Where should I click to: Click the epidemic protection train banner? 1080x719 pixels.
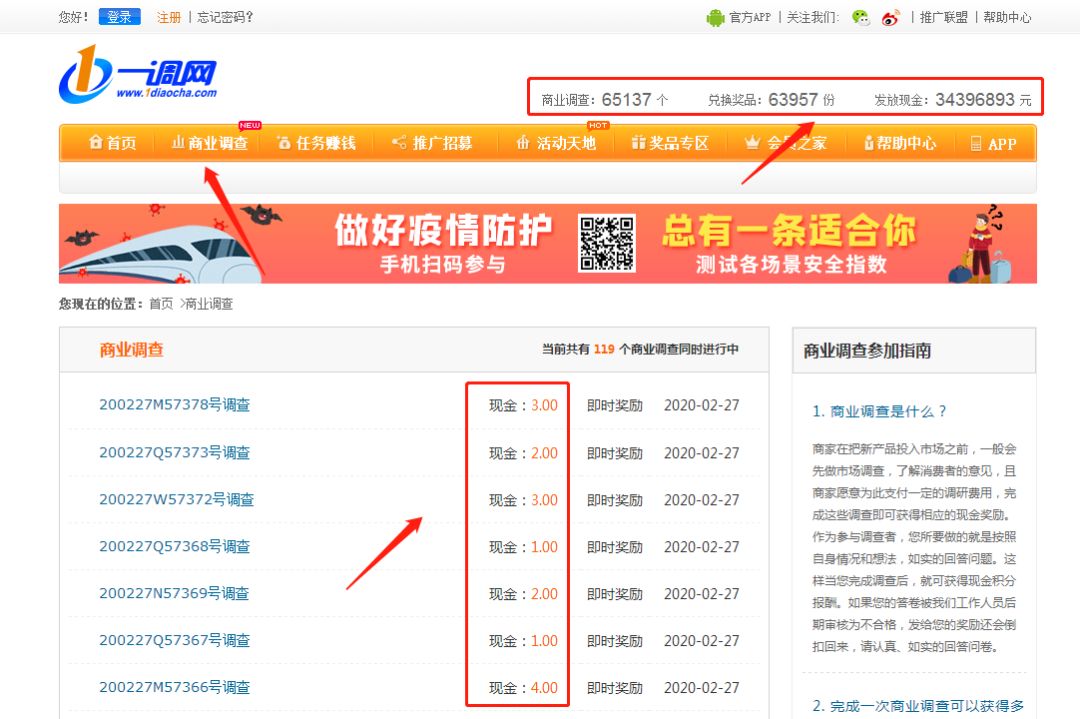click(x=300, y=243)
